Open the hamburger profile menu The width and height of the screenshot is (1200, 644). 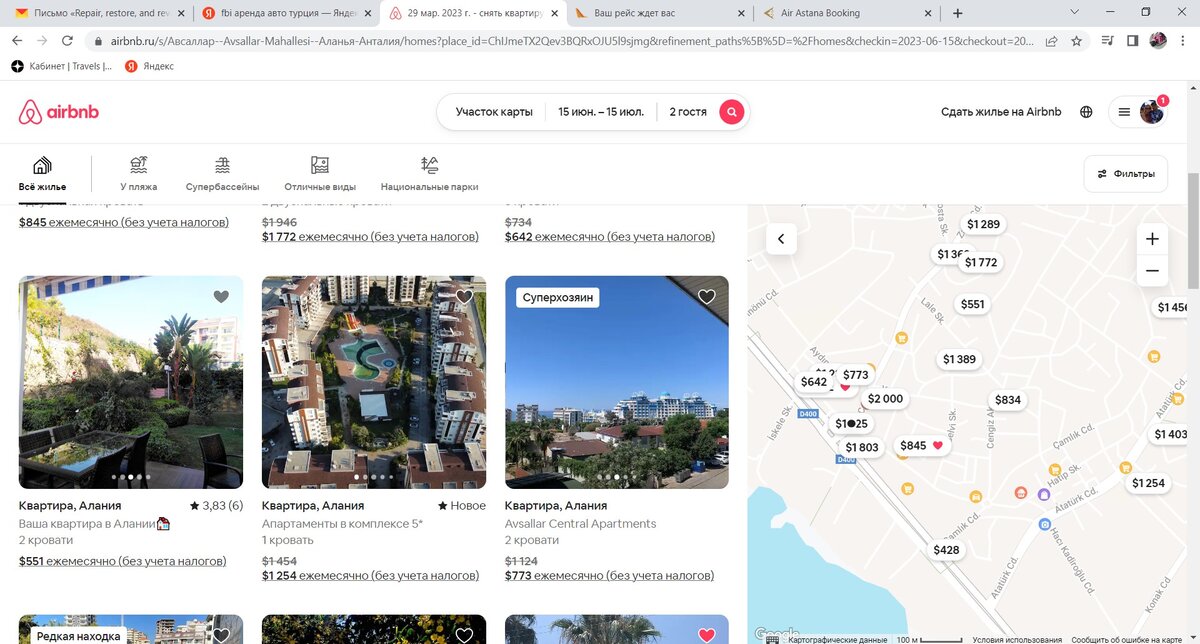pos(1138,112)
